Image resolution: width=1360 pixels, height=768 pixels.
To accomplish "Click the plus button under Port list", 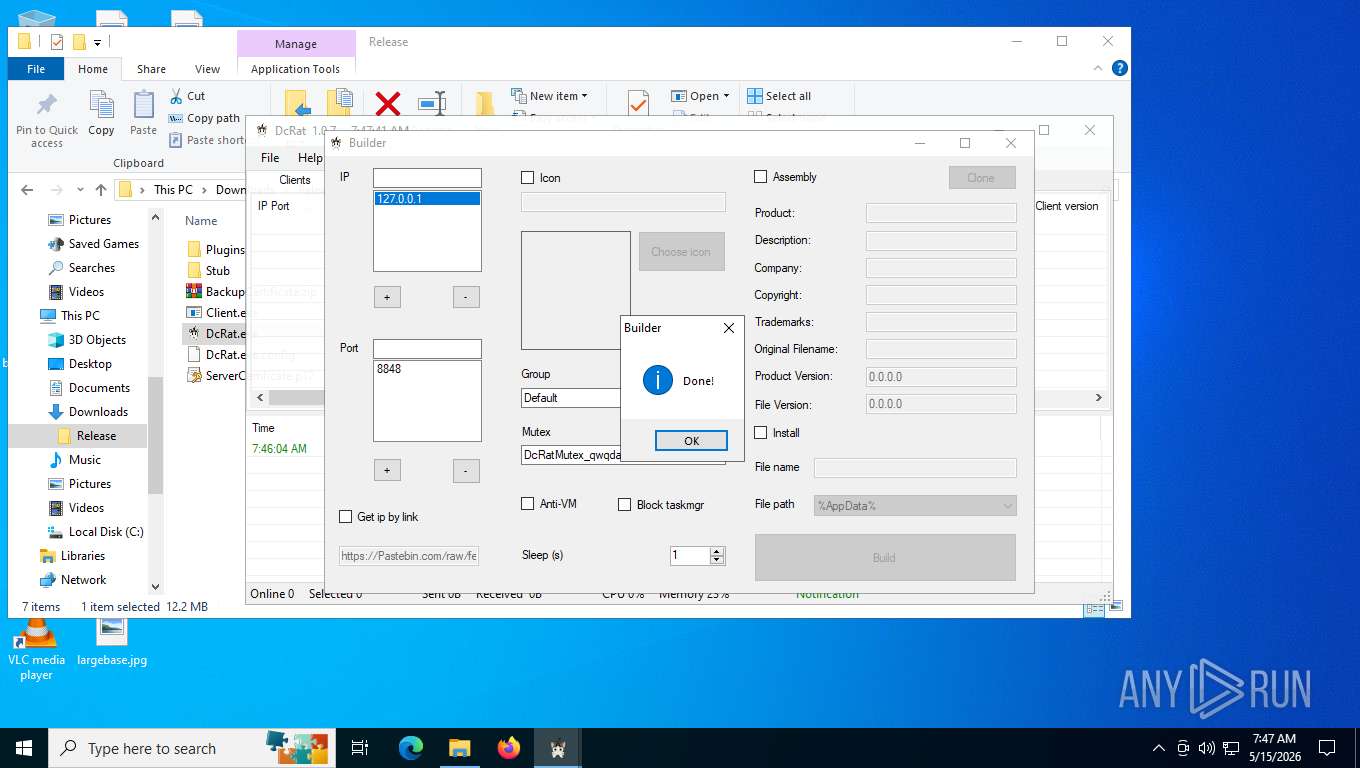I will pos(386,471).
